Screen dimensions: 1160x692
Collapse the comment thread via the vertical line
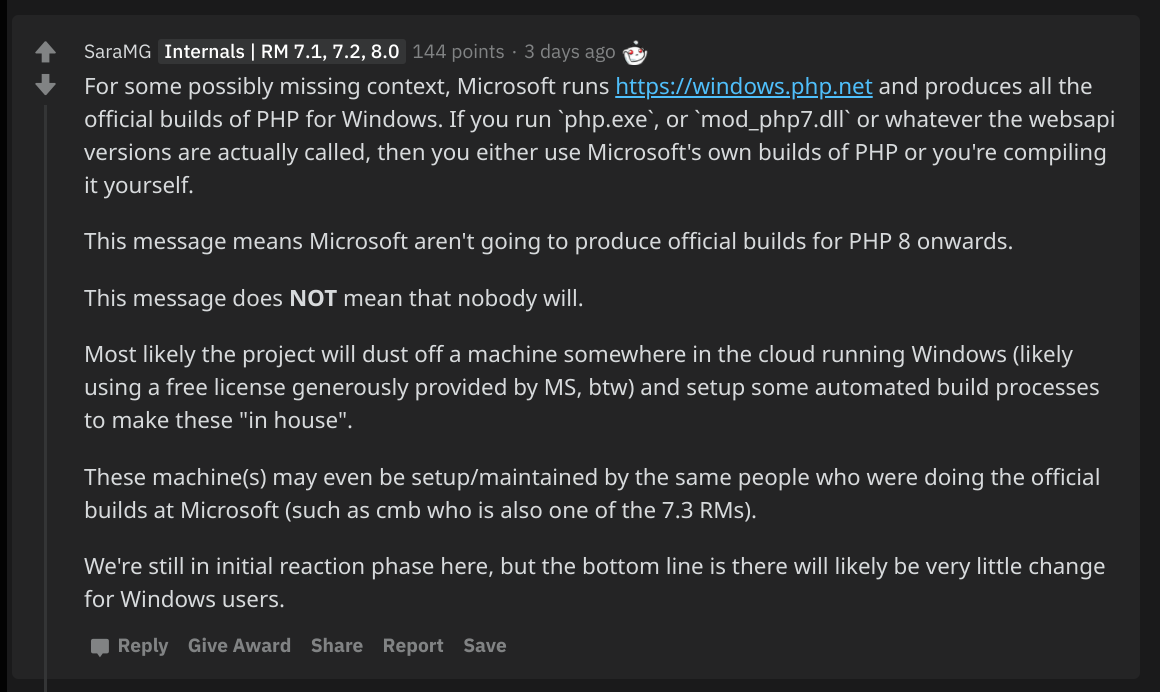point(45,400)
